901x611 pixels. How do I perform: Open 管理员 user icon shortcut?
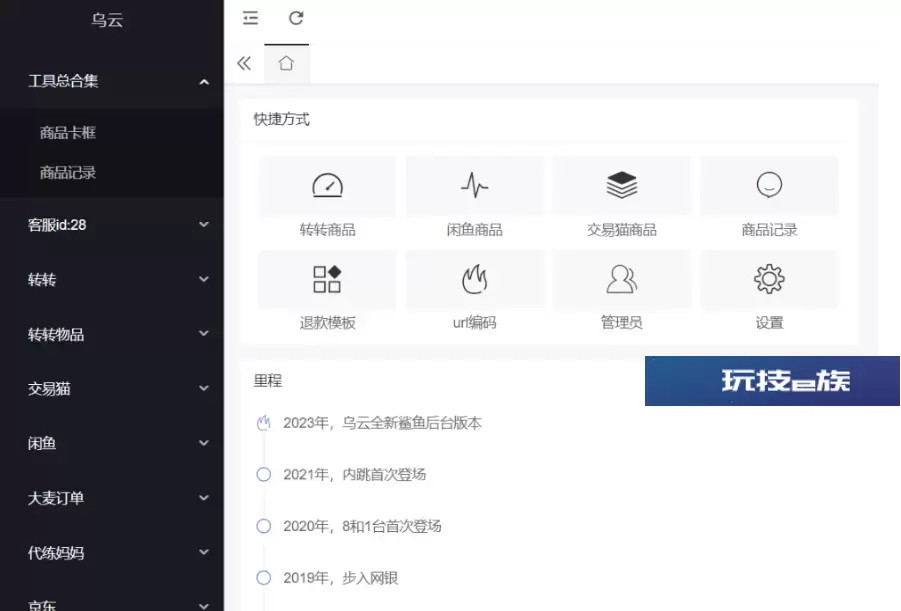pyautogui.click(x=622, y=279)
